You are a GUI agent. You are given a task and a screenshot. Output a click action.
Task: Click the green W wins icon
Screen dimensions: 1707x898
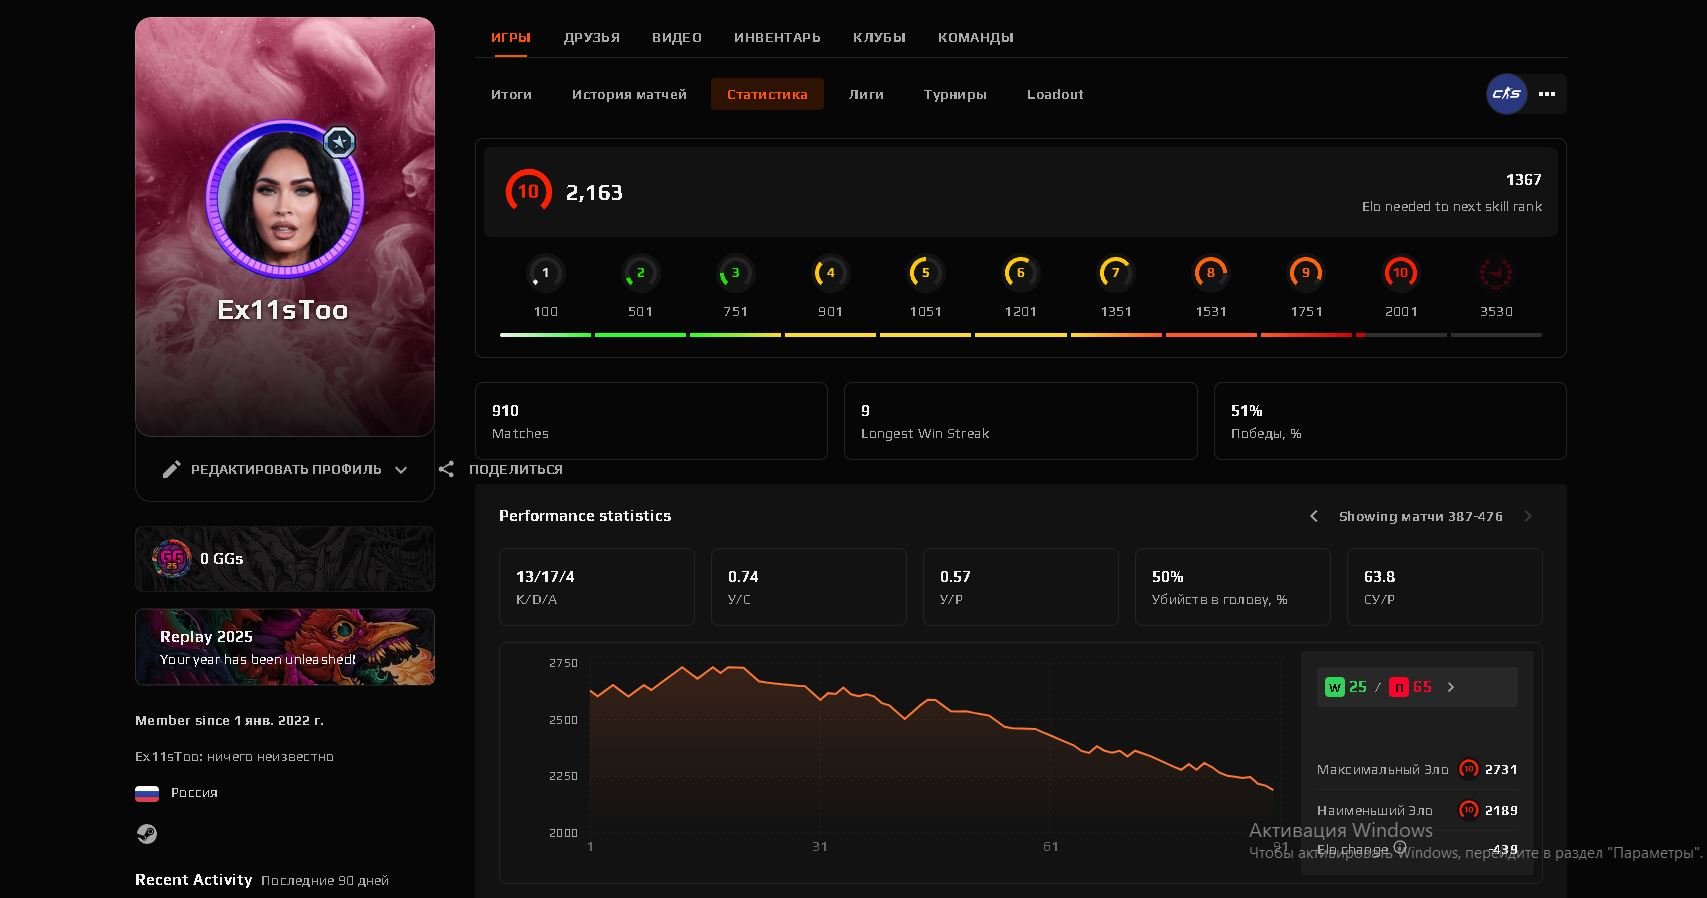pyautogui.click(x=1334, y=687)
